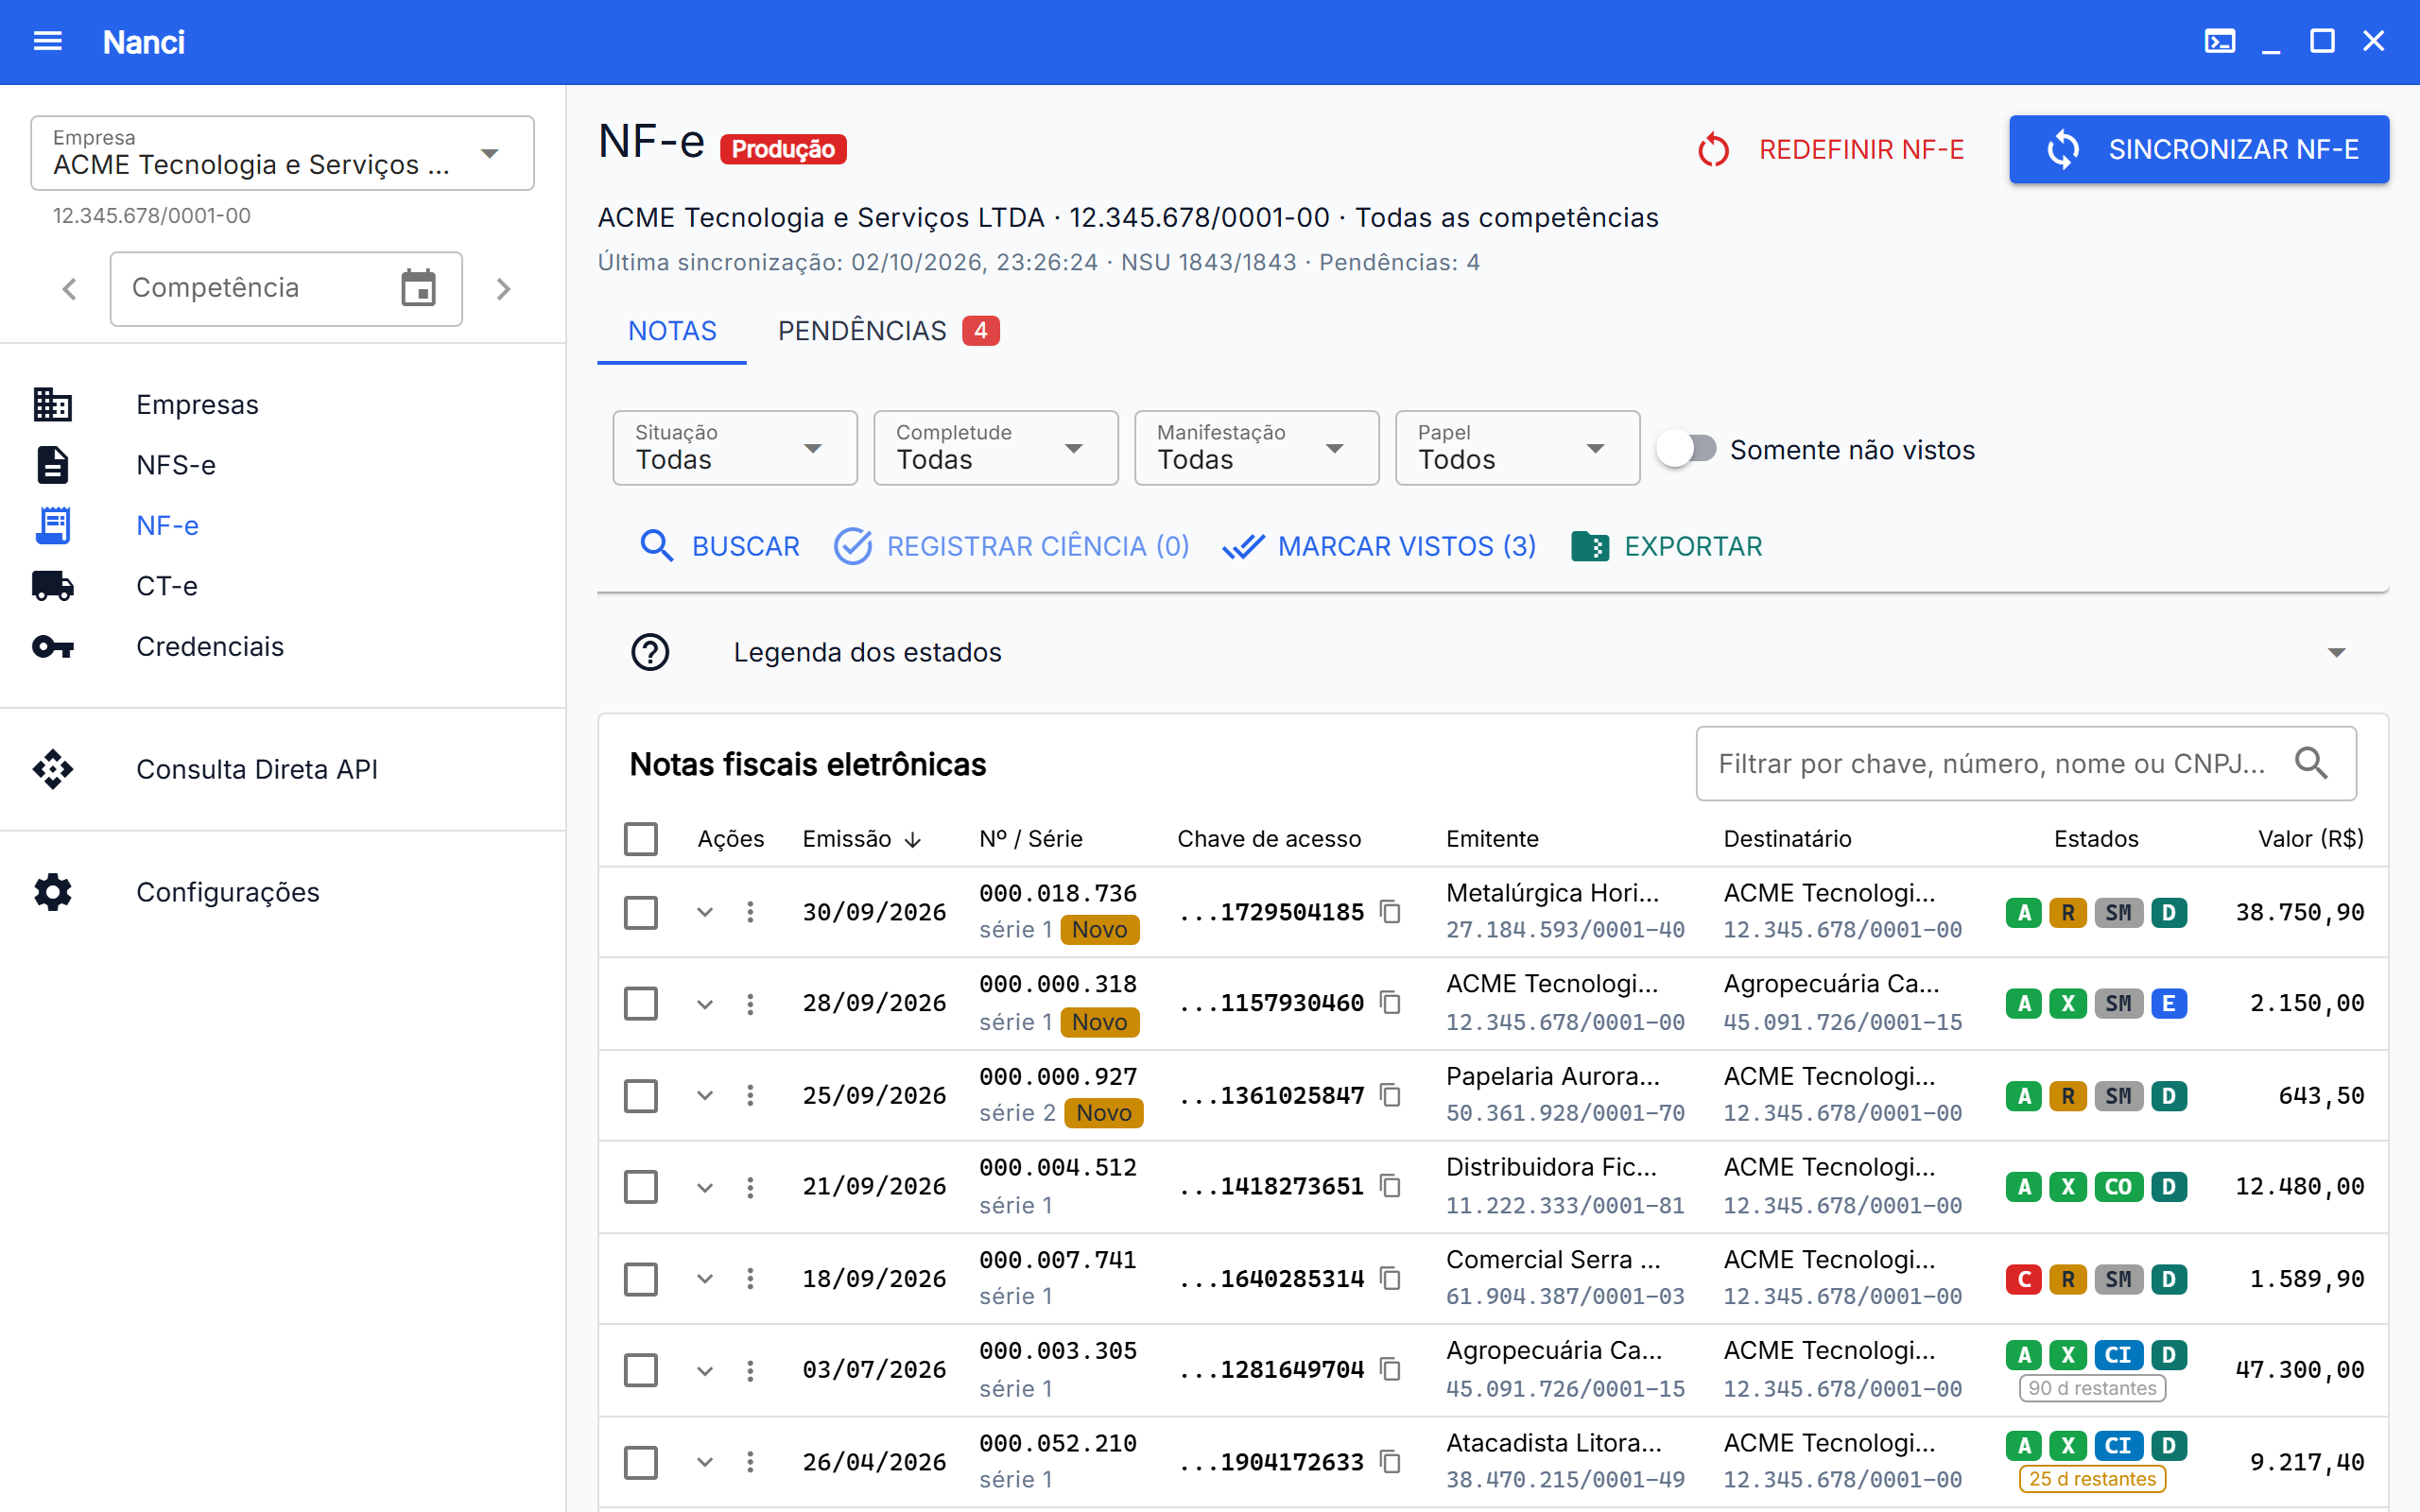Click Marcar vistos (3) button
Image resolution: width=2420 pixels, height=1512 pixels.
[1380, 546]
